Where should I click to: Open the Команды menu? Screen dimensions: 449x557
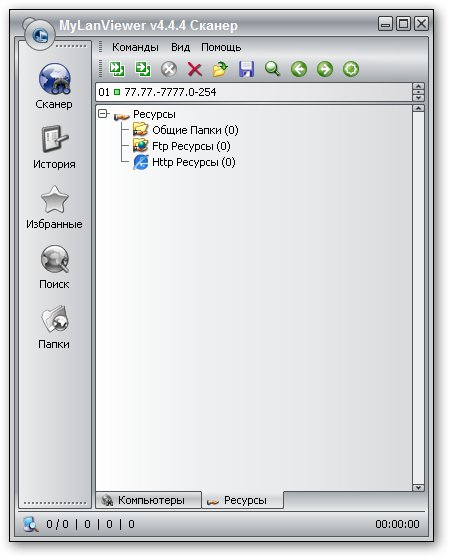(135, 47)
